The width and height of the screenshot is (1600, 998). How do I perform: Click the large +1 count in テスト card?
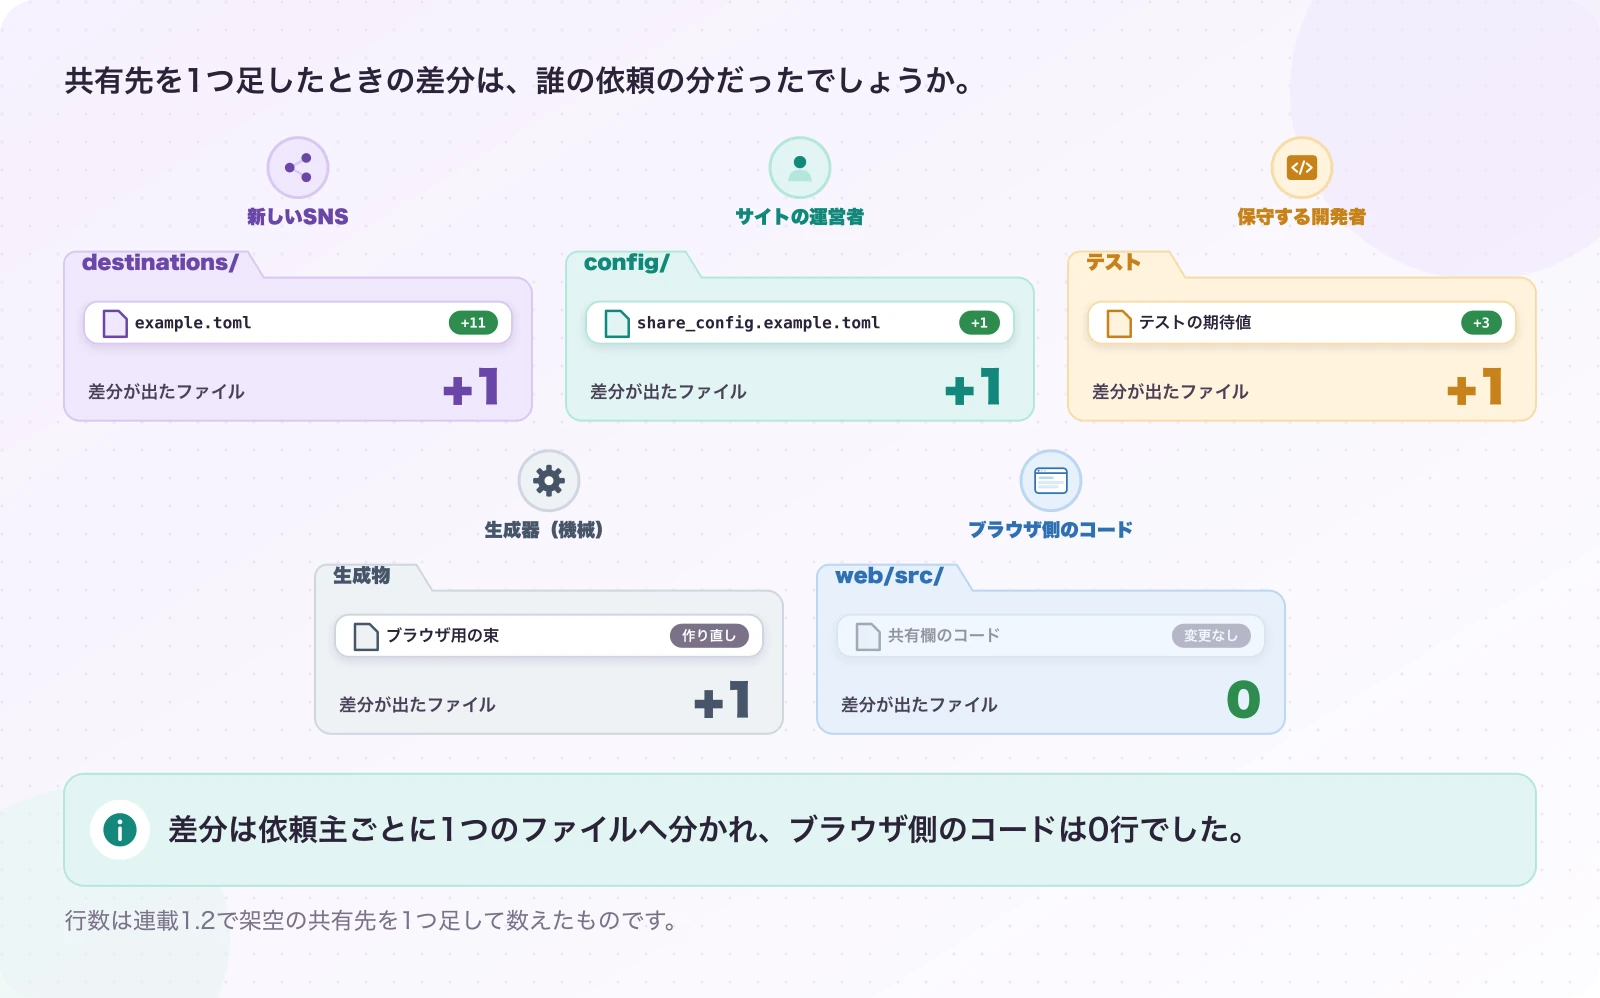(x=1475, y=387)
